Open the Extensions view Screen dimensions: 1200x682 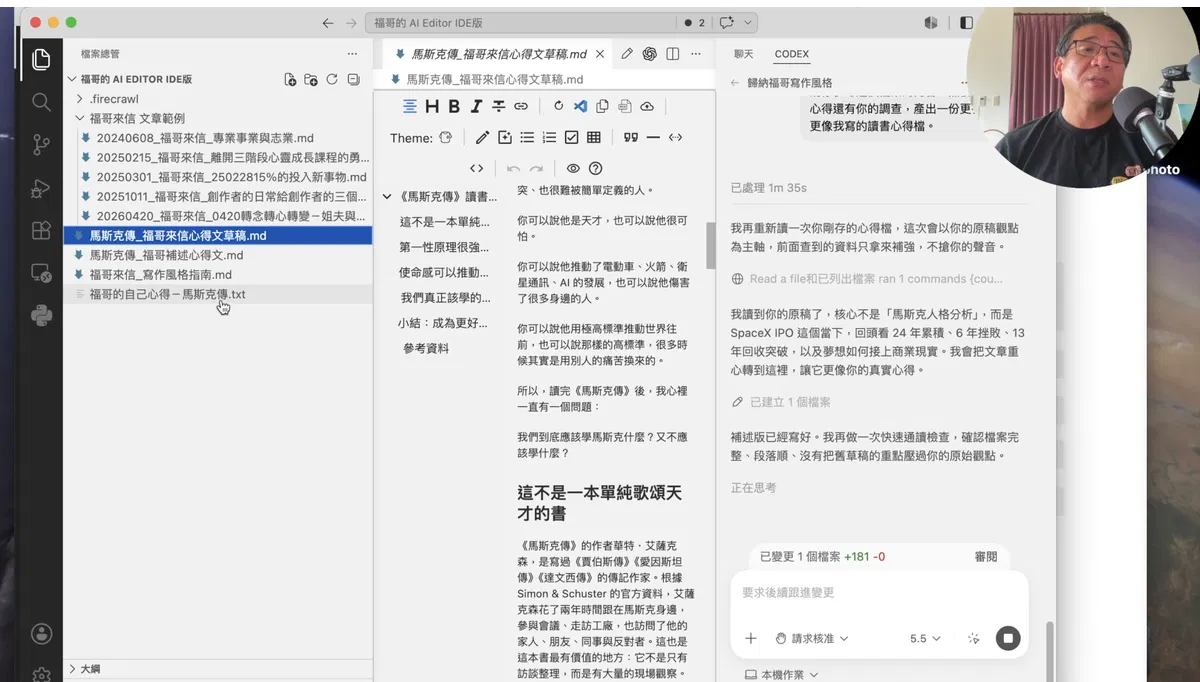click(x=41, y=230)
